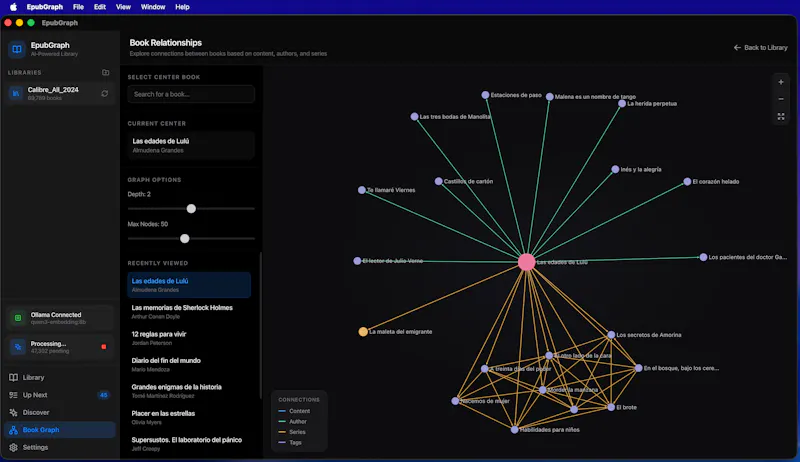Screen dimensions: 800x462
Task: Select the El brote node
Action: [x=611, y=407]
